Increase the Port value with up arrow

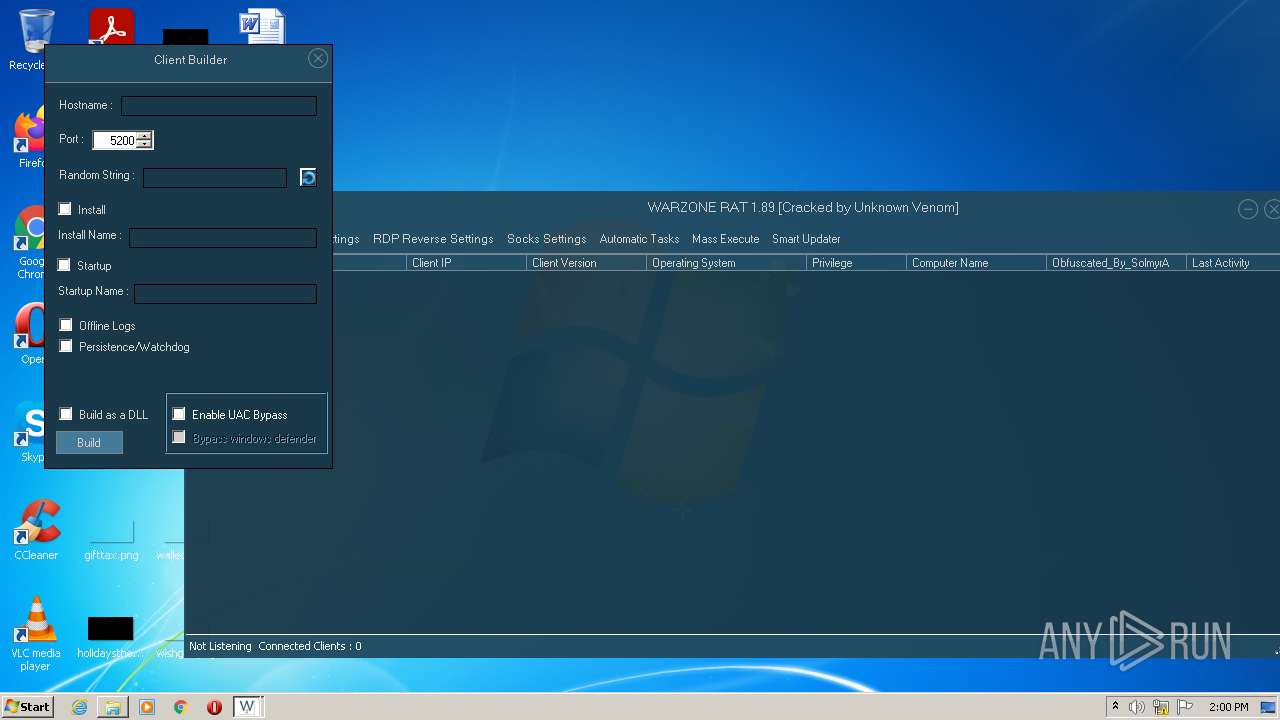[x=144, y=136]
